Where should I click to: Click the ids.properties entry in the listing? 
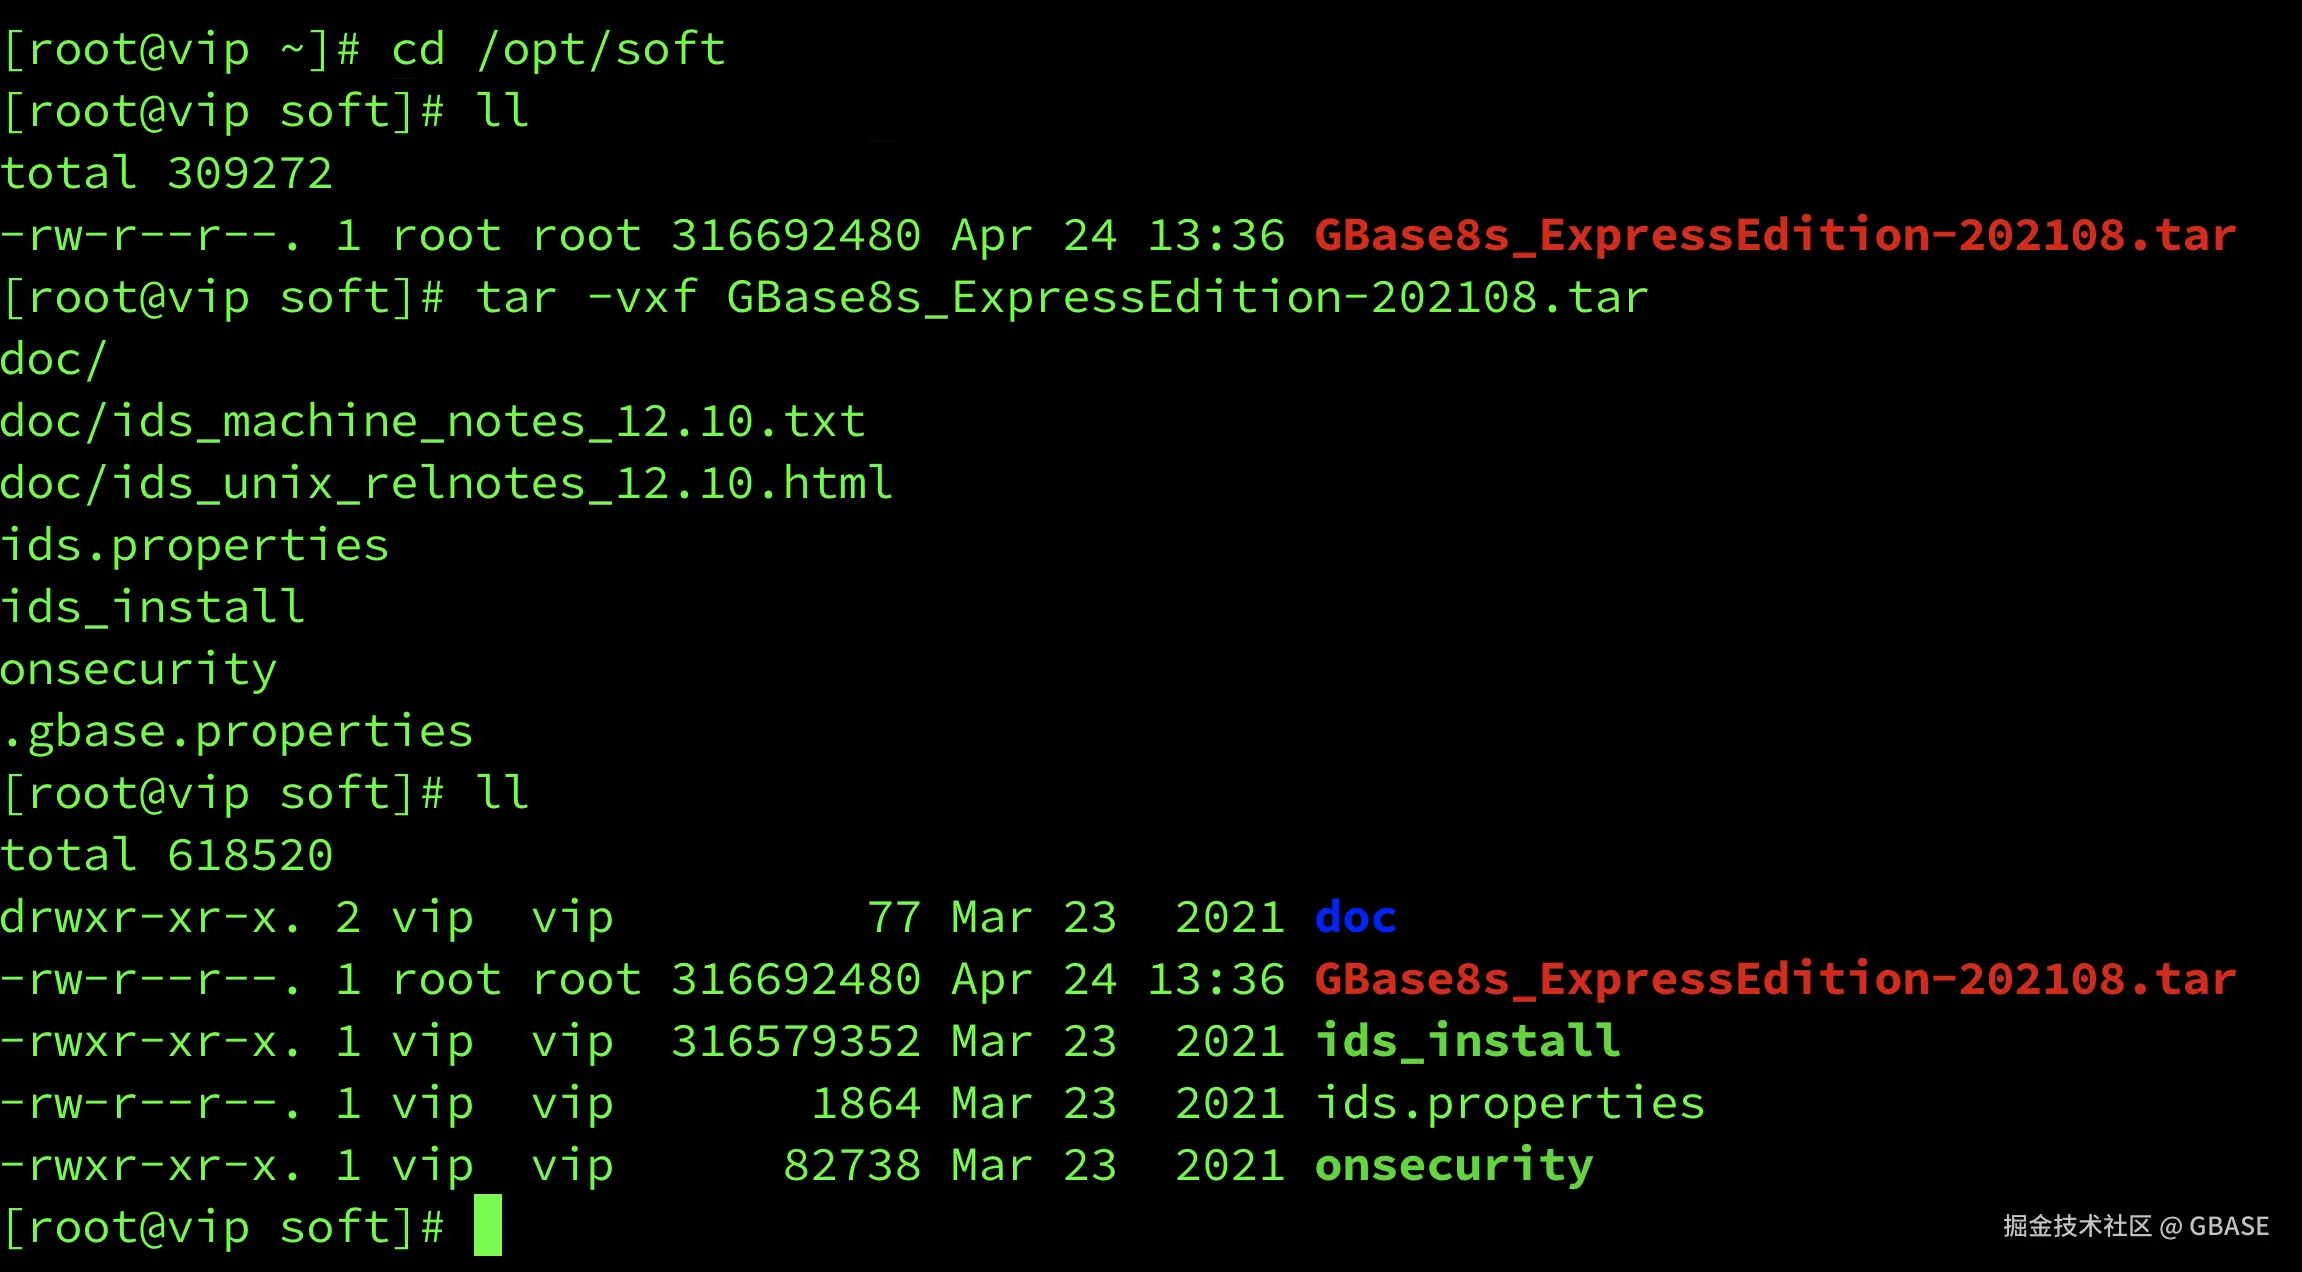click(x=1510, y=1104)
